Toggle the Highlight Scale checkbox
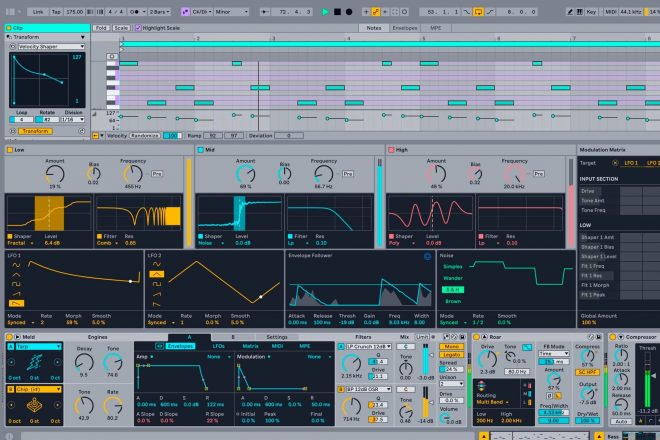This screenshot has width=660, height=440. coord(138,28)
